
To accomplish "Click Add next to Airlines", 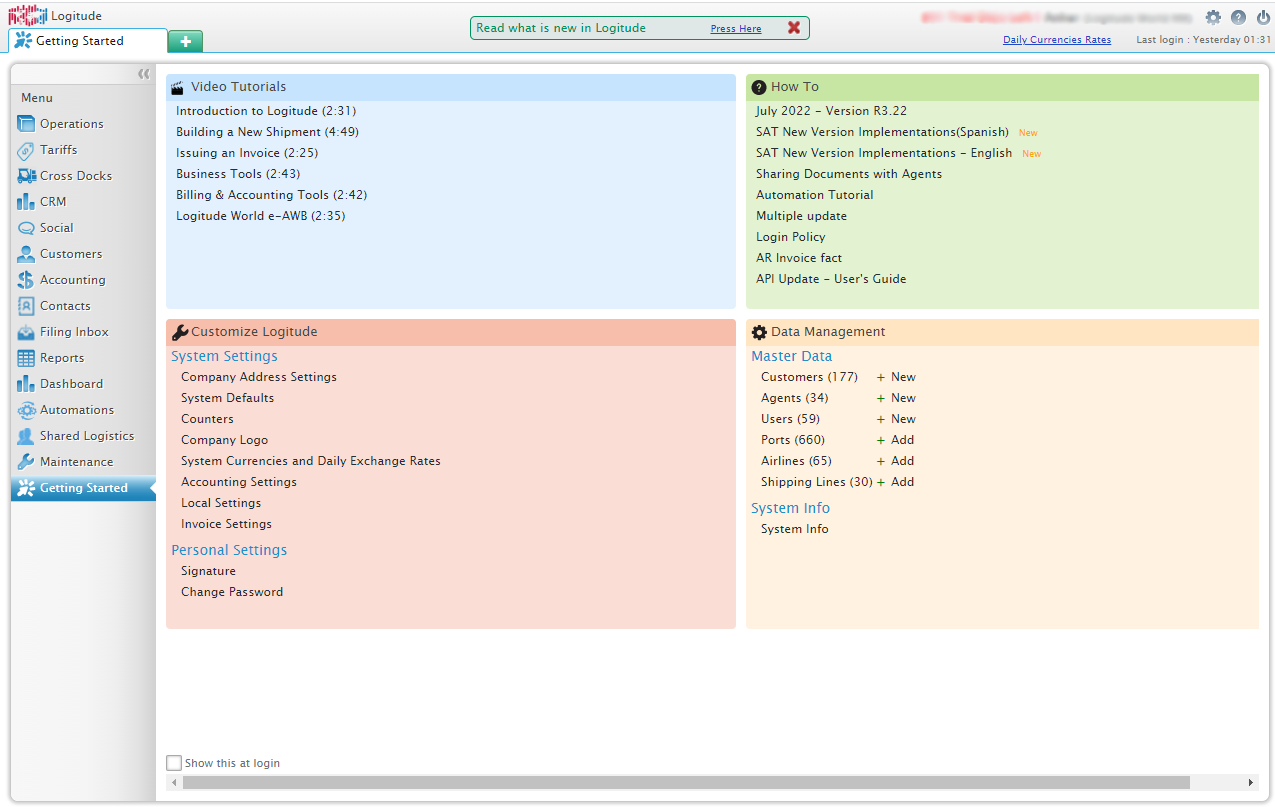I will pyautogui.click(x=895, y=461).
